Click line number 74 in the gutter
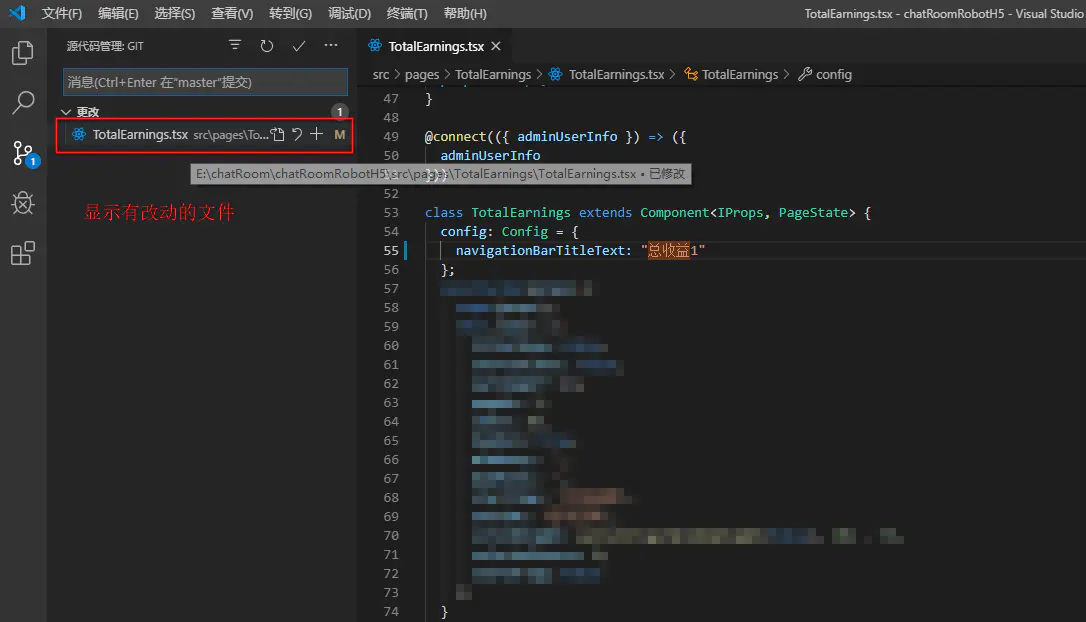Viewport: 1086px width, 622px height. [391, 611]
